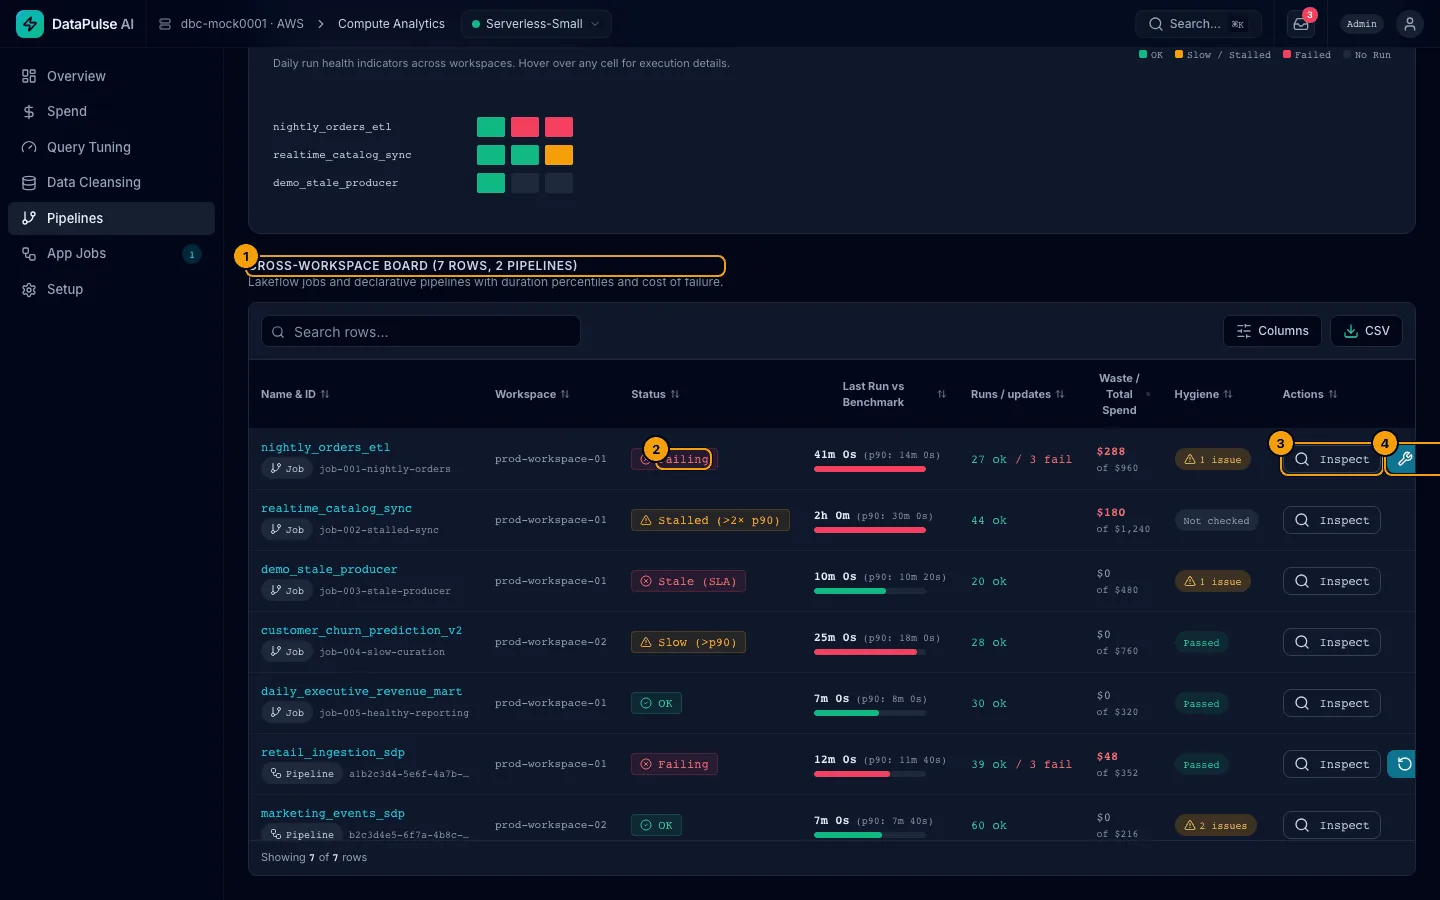The image size is (1440, 900).
Task: Open the daily_executive_revenue_mart link
Action: [361, 692]
